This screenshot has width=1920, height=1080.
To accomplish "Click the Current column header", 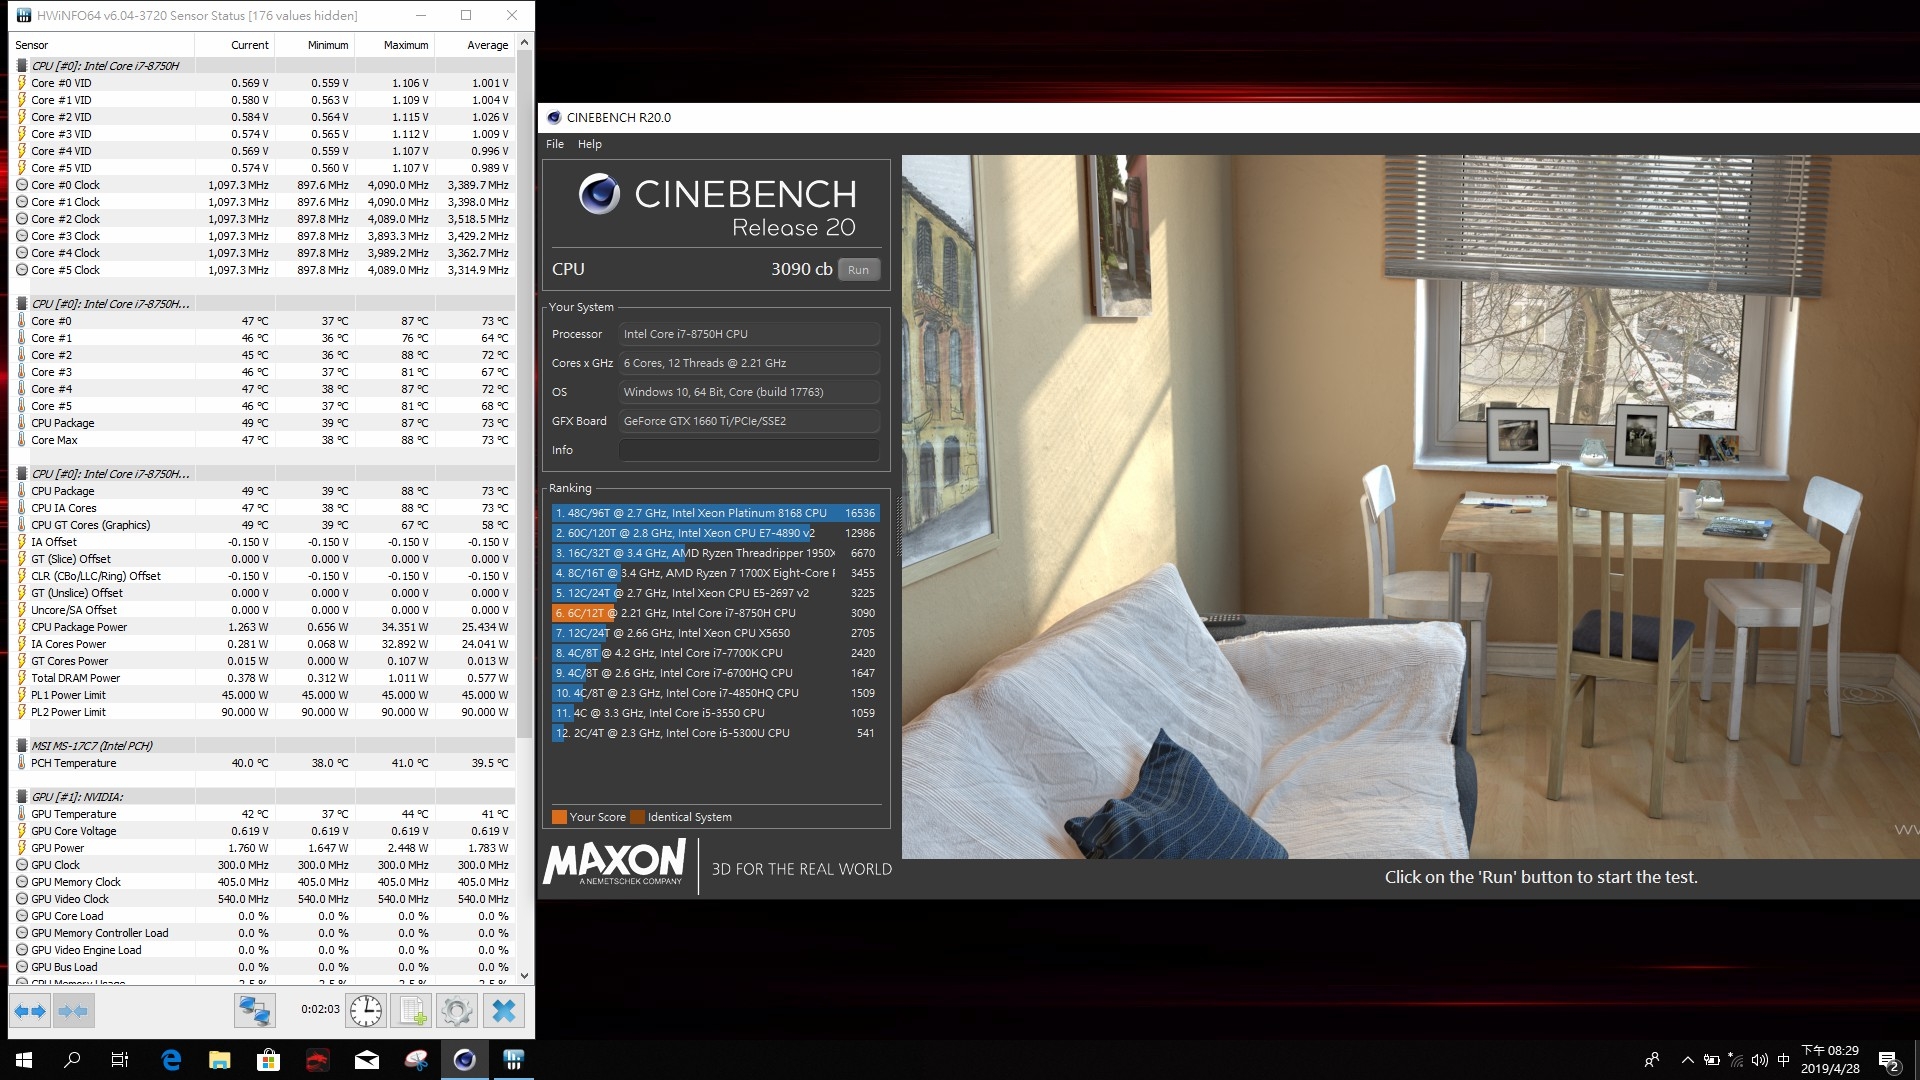I will tap(235, 45).
